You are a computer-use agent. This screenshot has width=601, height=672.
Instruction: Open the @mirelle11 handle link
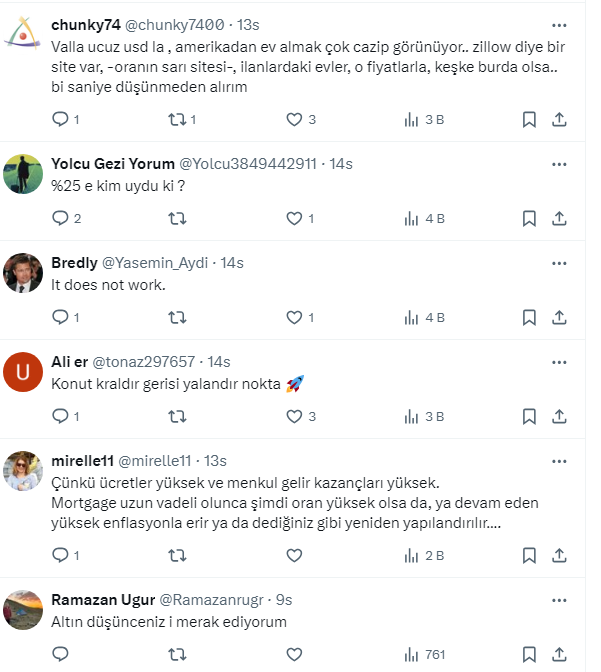[155, 460]
